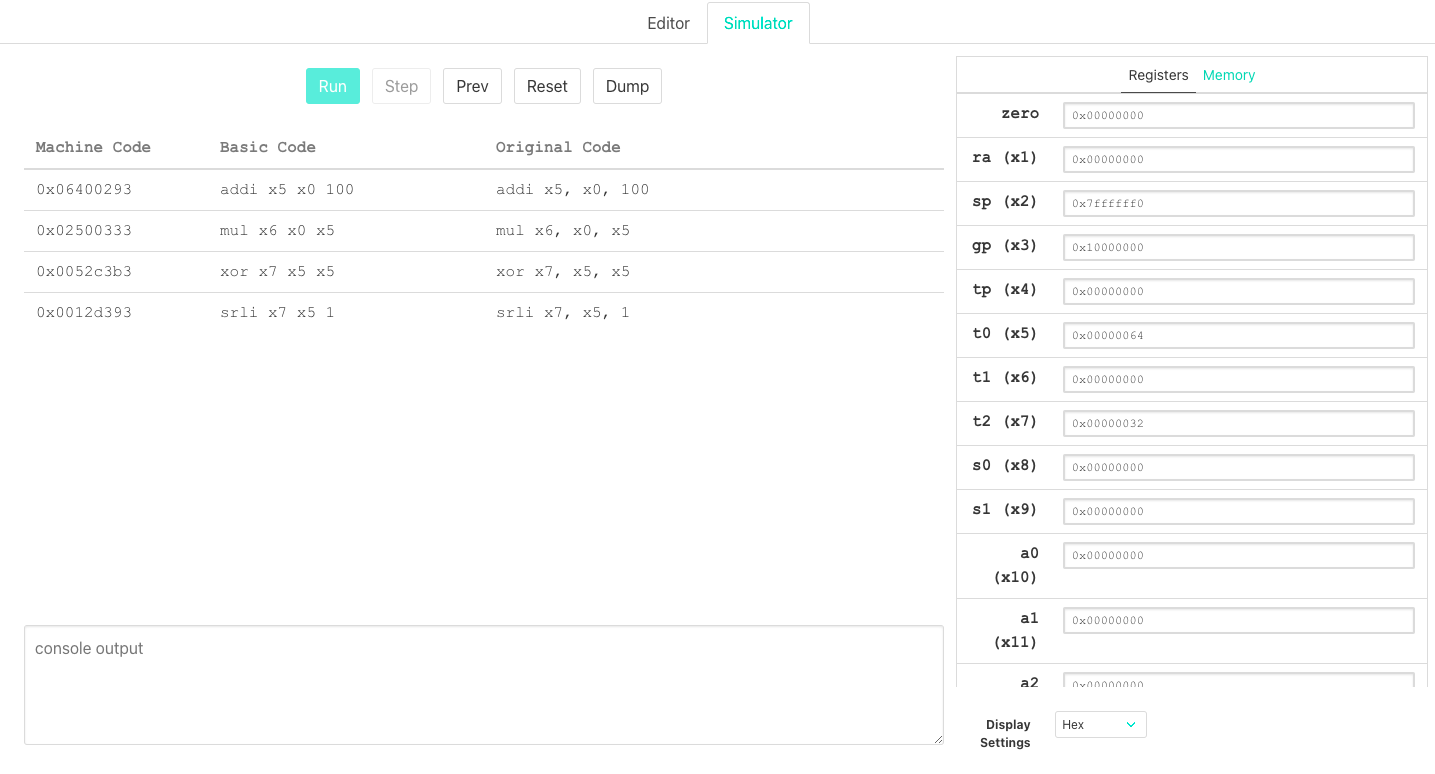The width and height of the screenshot is (1435, 774).
Task: Select the gp (x3) value 0x10000000
Action: (1238, 247)
